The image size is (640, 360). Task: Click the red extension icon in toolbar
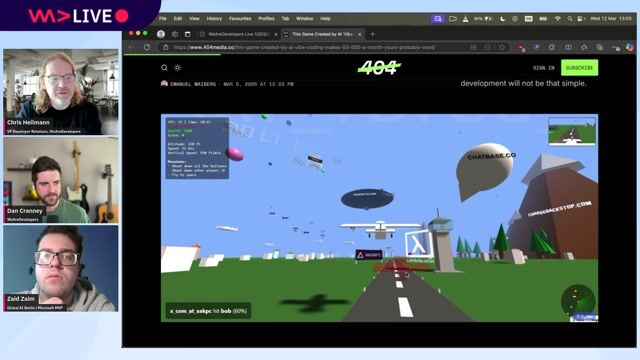tap(521, 48)
